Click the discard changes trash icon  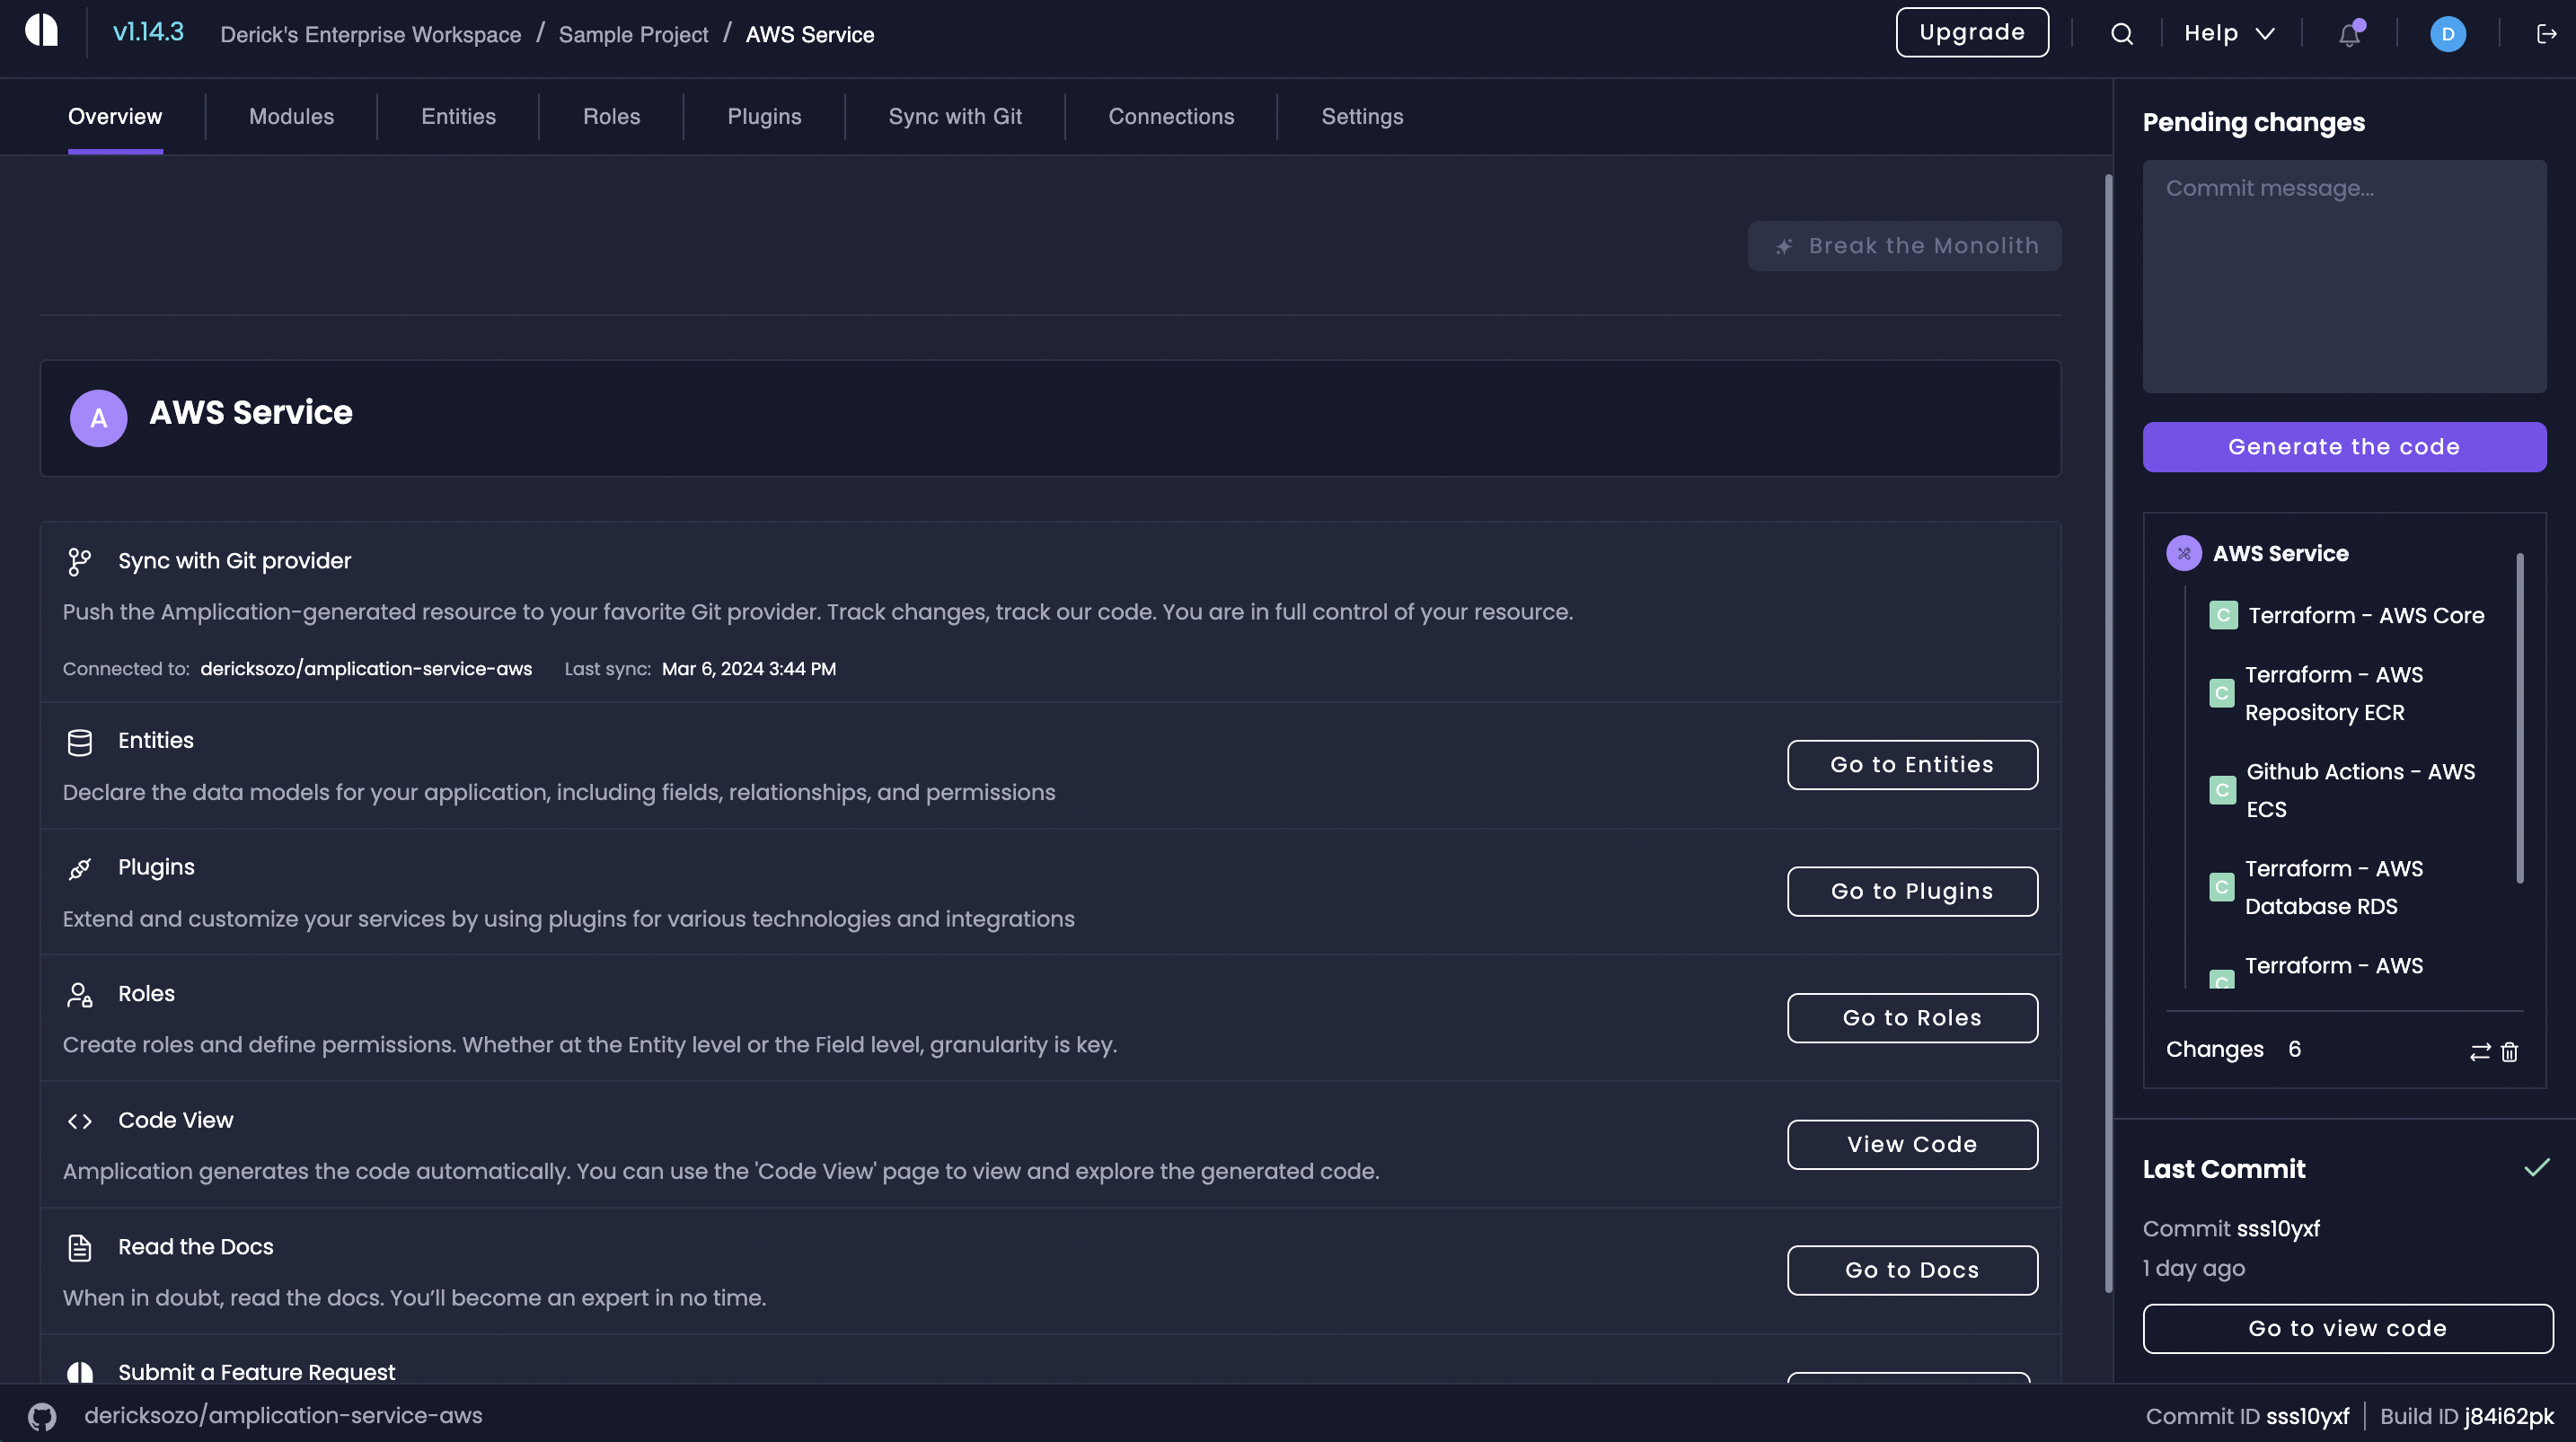2509,1051
